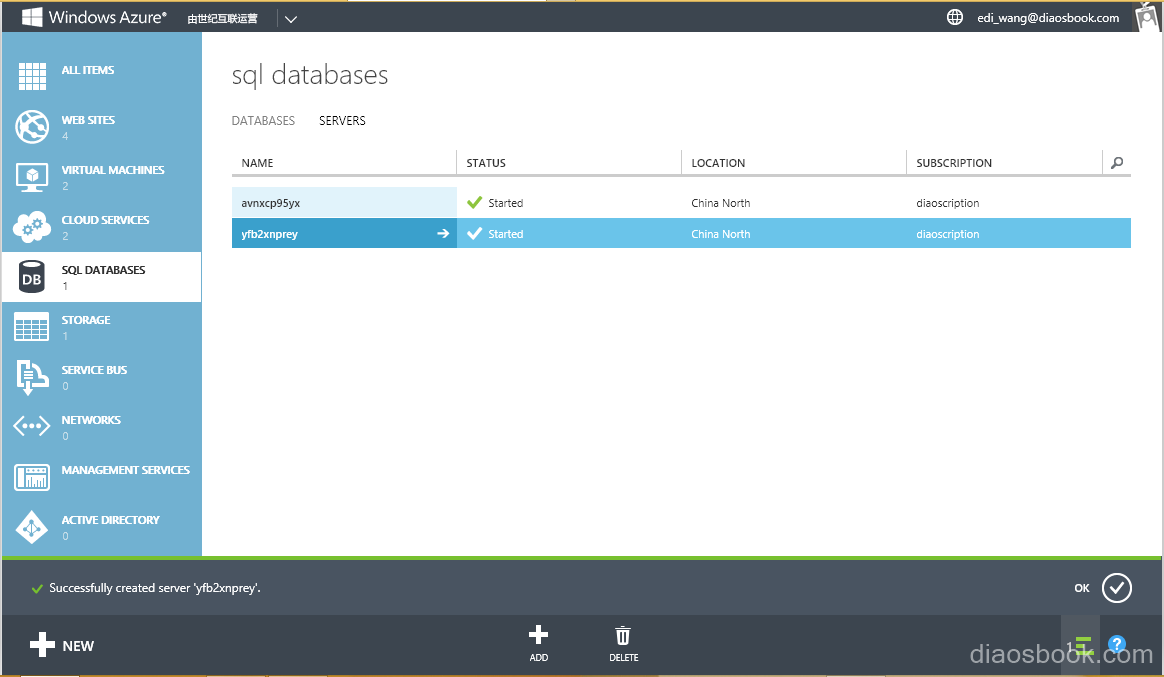
Task: Open account menu edi_wang@diaosbook.com
Action: click(x=1048, y=18)
